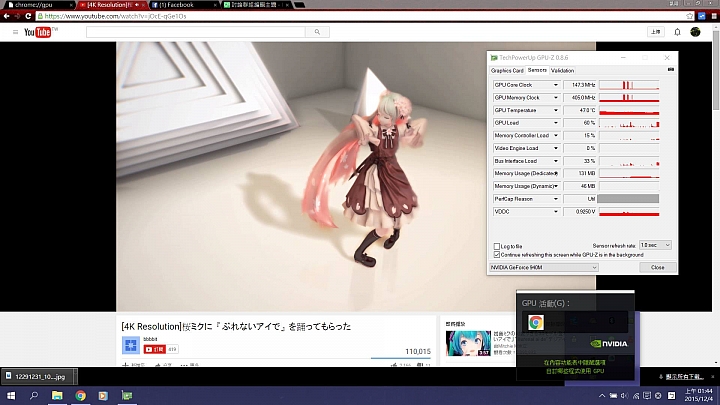Select the 4K Resolution YouTube tab
This screenshot has height=405, width=720.
coord(112,5)
